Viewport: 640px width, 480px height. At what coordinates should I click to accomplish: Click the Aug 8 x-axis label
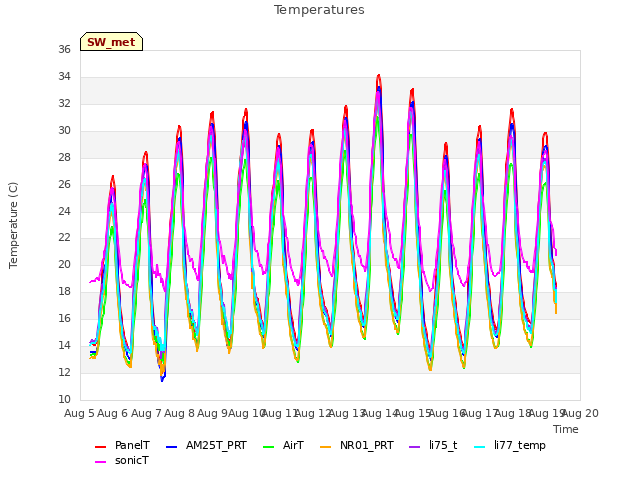pos(179,413)
